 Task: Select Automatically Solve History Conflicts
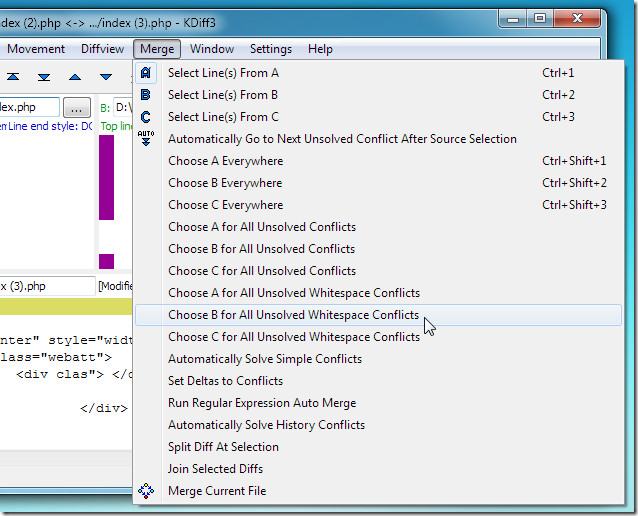[378, 424]
